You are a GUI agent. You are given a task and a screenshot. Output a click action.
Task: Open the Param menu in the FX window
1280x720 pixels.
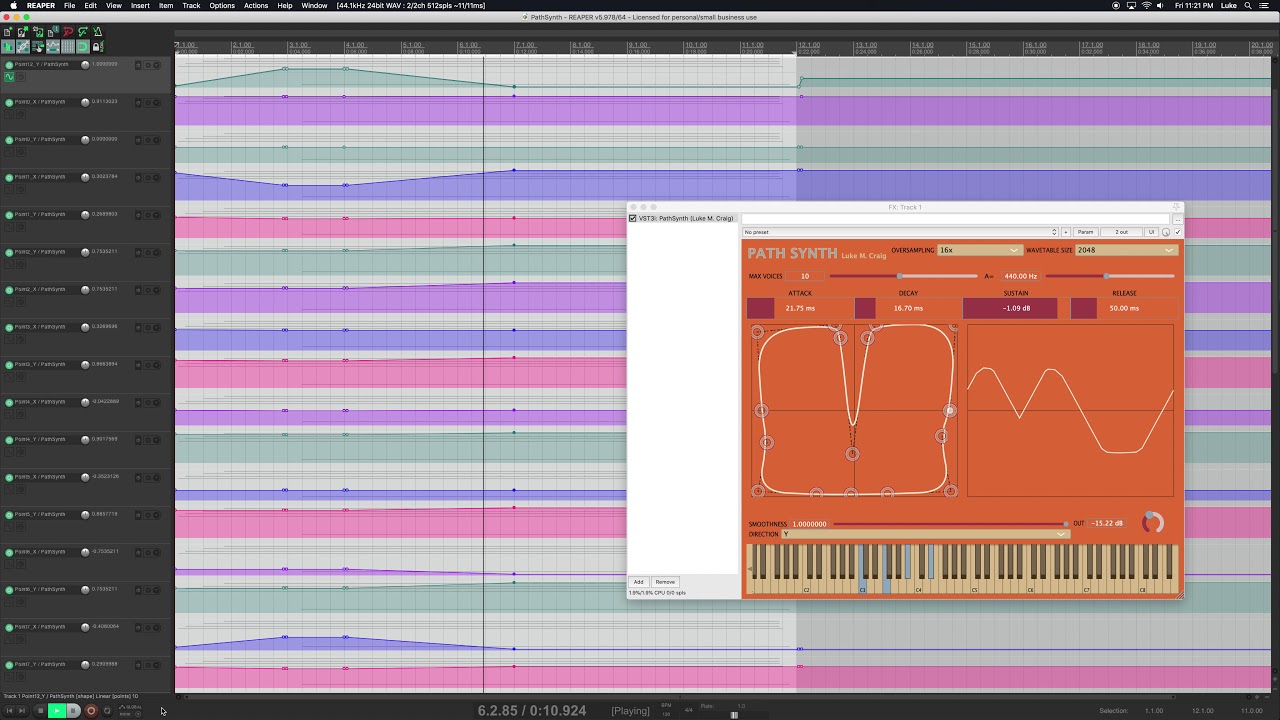click(x=1086, y=232)
